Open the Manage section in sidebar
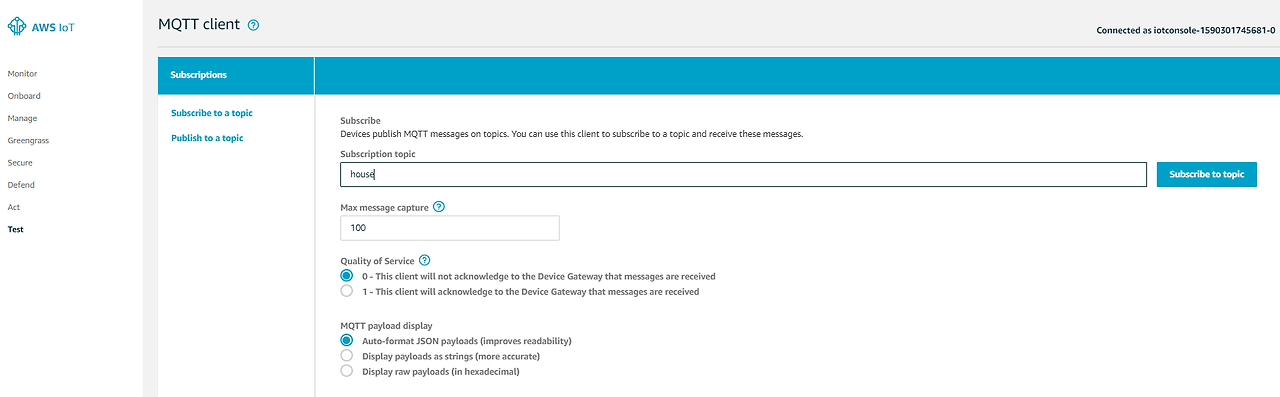This screenshot has height=397, width=1280. point(22,118)
